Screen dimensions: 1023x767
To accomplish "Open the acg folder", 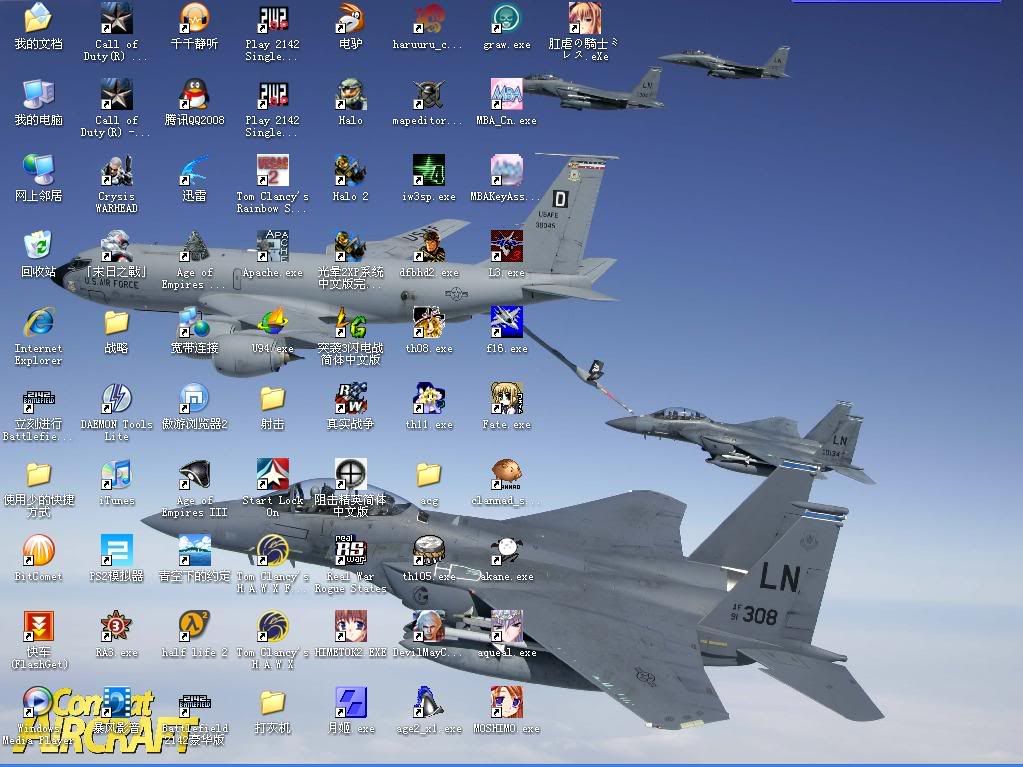I will [x=429, y=474].
